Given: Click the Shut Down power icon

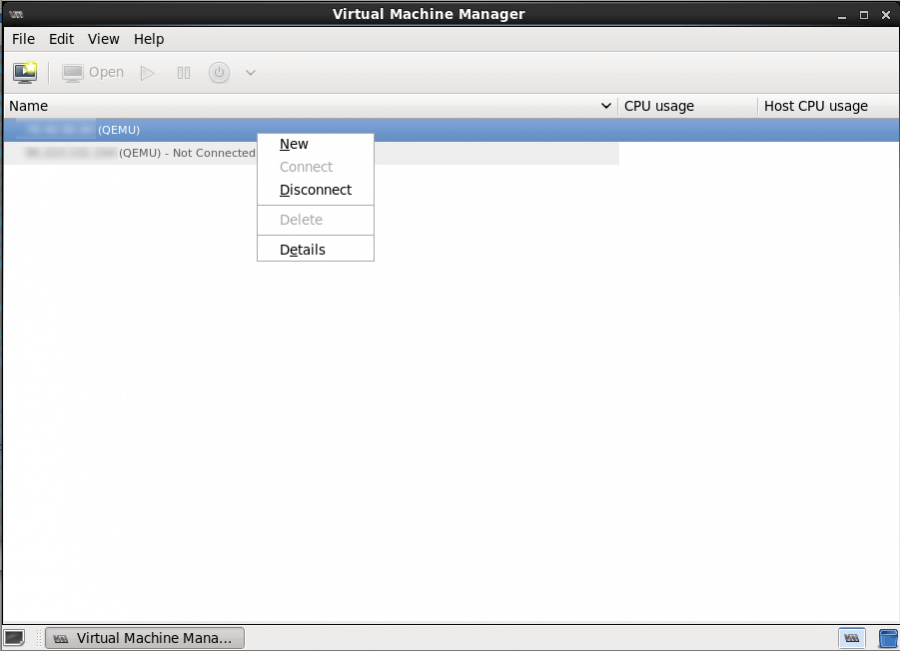Looking at the screenshot, I should 219,72.
